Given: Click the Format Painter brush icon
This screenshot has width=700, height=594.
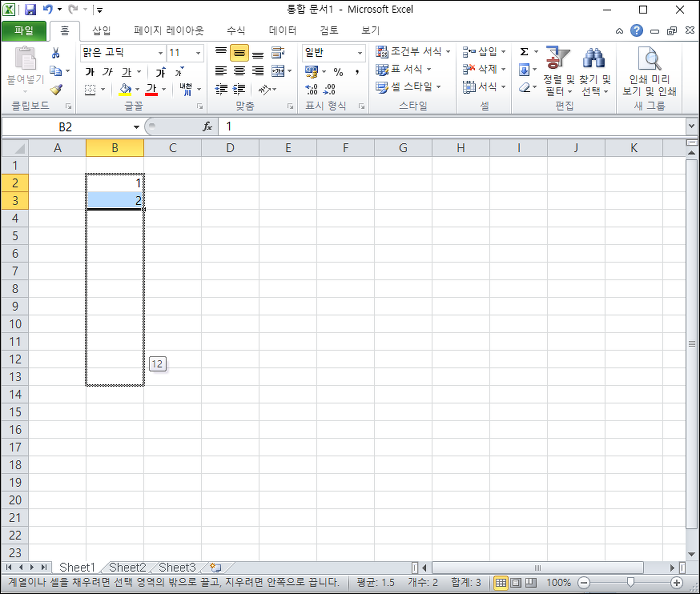Looking at the screenshot, I should pyautogui.click(x=56, y=89).
